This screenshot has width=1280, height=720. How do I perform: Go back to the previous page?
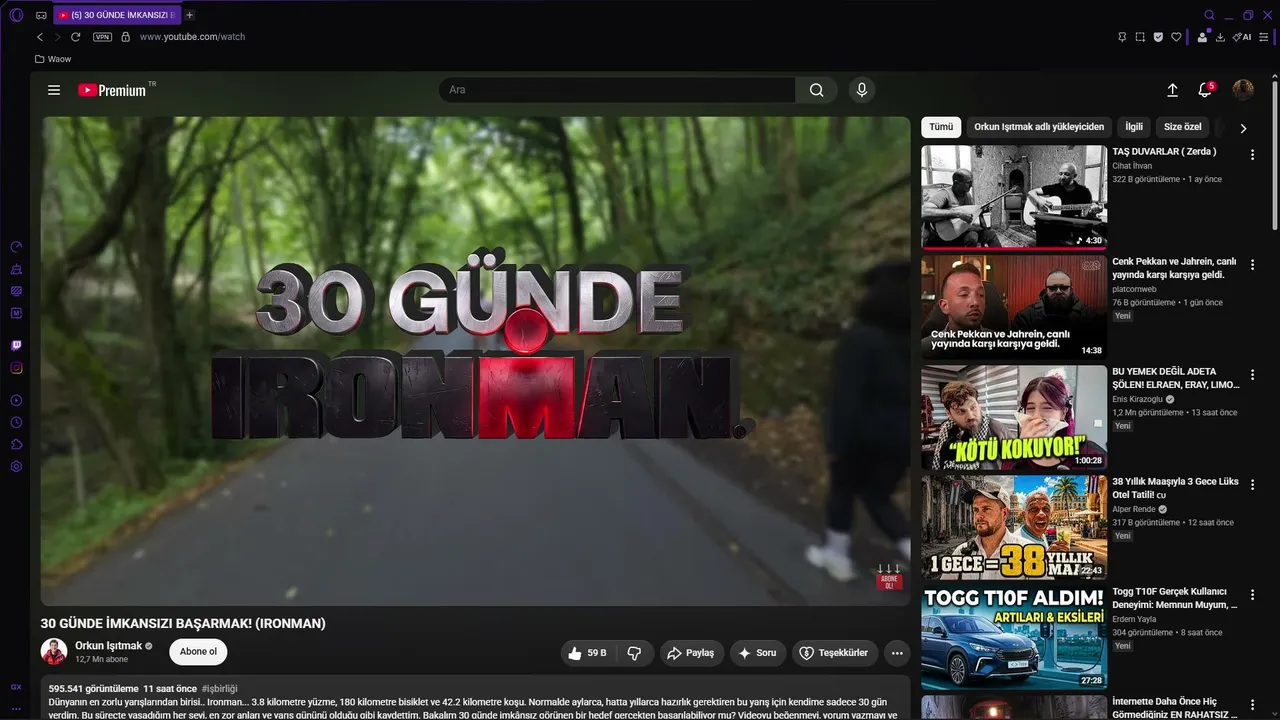click(x=40, y=37)
